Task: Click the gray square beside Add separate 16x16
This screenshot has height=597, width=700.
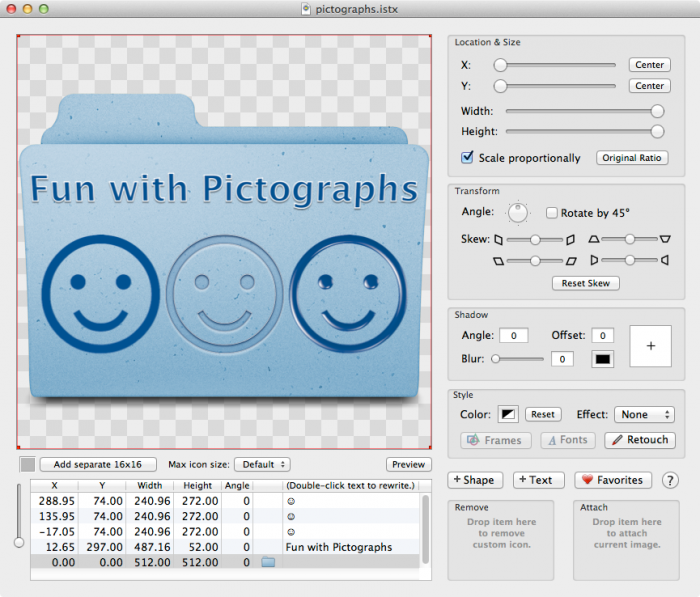Action: coord(28,464)
